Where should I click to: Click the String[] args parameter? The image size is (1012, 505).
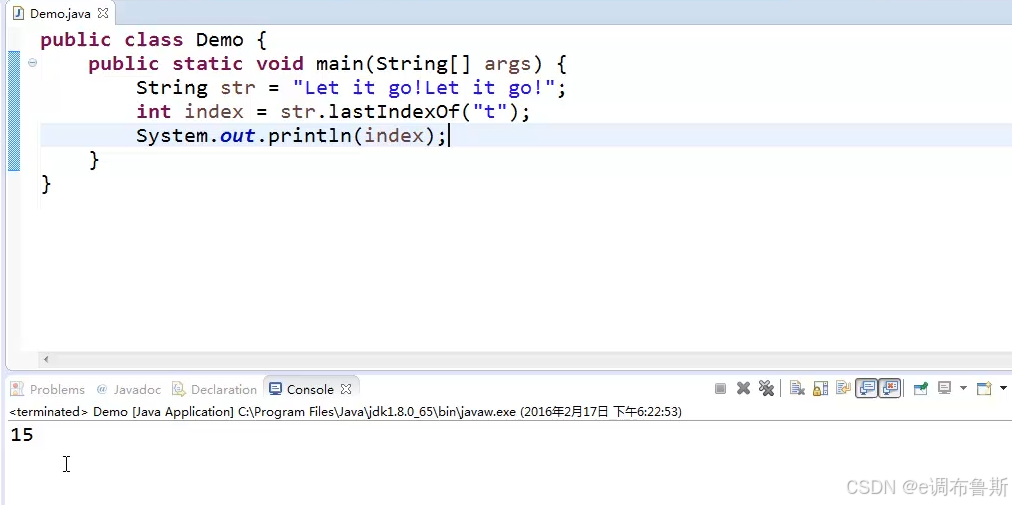[453, 64]
